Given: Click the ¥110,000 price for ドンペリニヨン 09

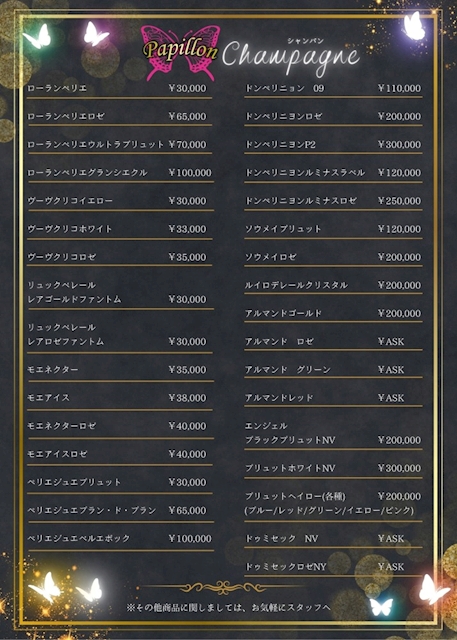Looking at the screenshot, I should [399, 88].
